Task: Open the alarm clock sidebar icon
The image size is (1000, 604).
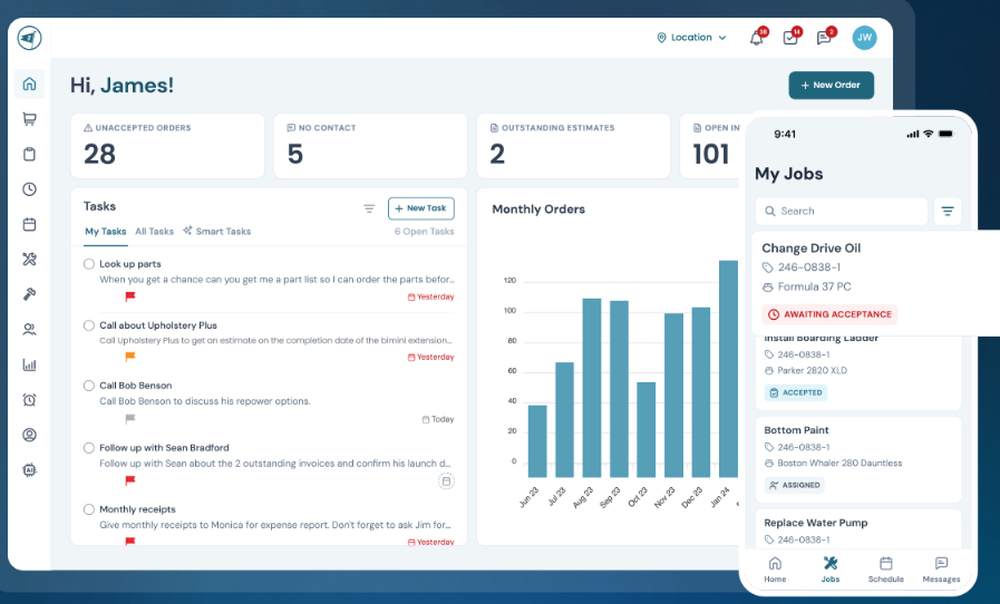Action: (x=29, y=399)
